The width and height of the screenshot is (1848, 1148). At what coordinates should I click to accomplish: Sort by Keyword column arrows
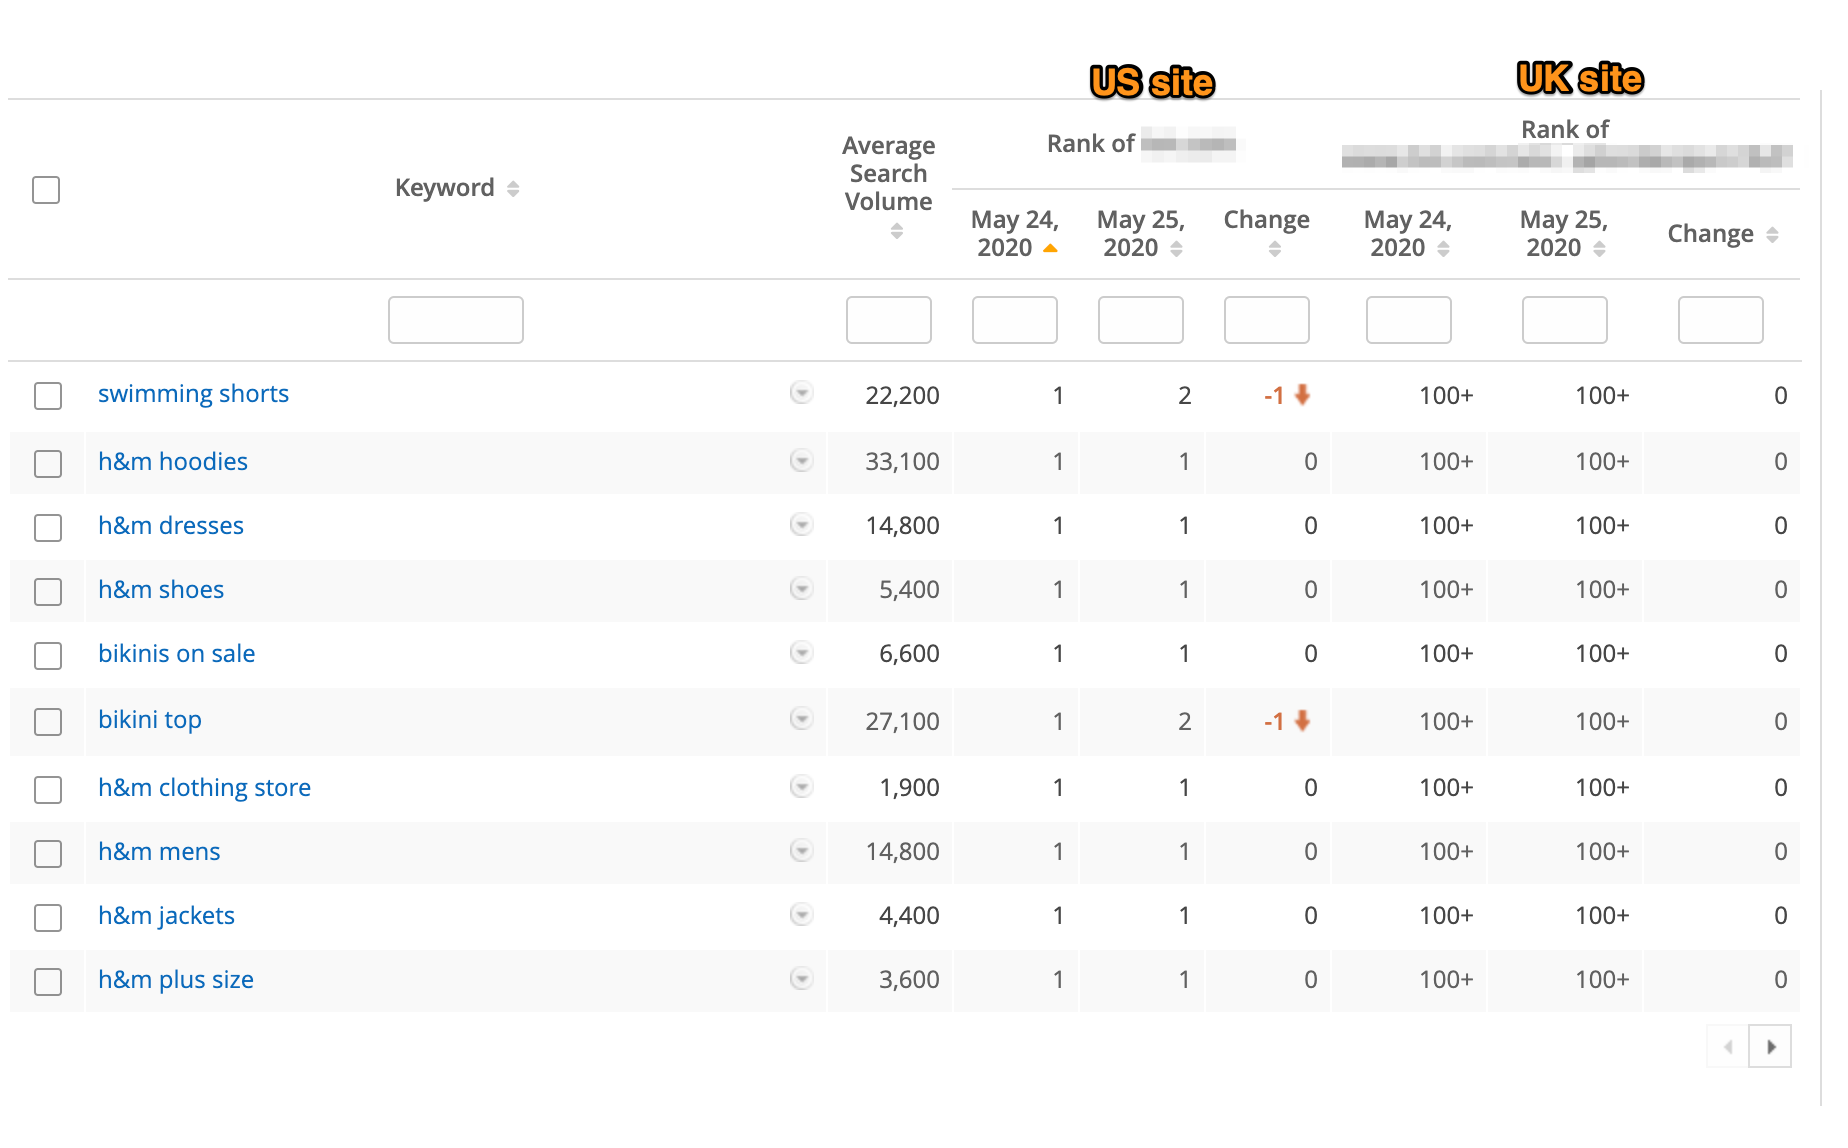pos(513,189)
